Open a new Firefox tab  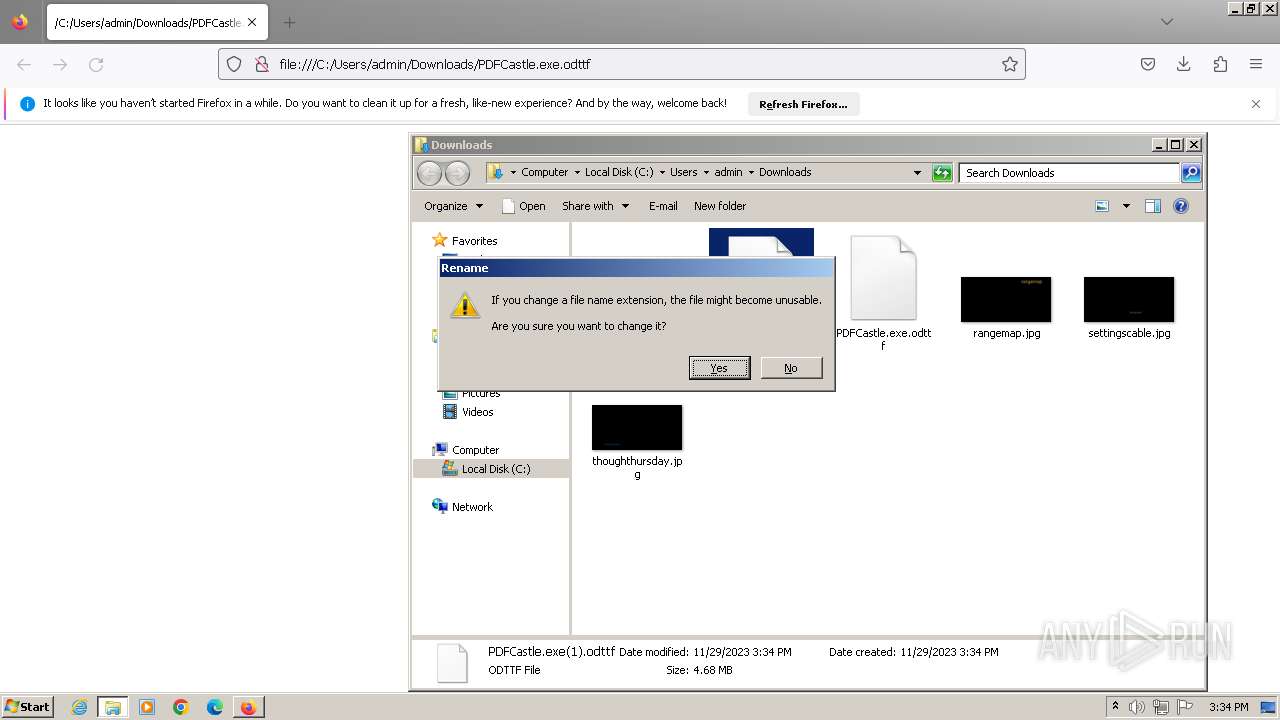[289, 22]
